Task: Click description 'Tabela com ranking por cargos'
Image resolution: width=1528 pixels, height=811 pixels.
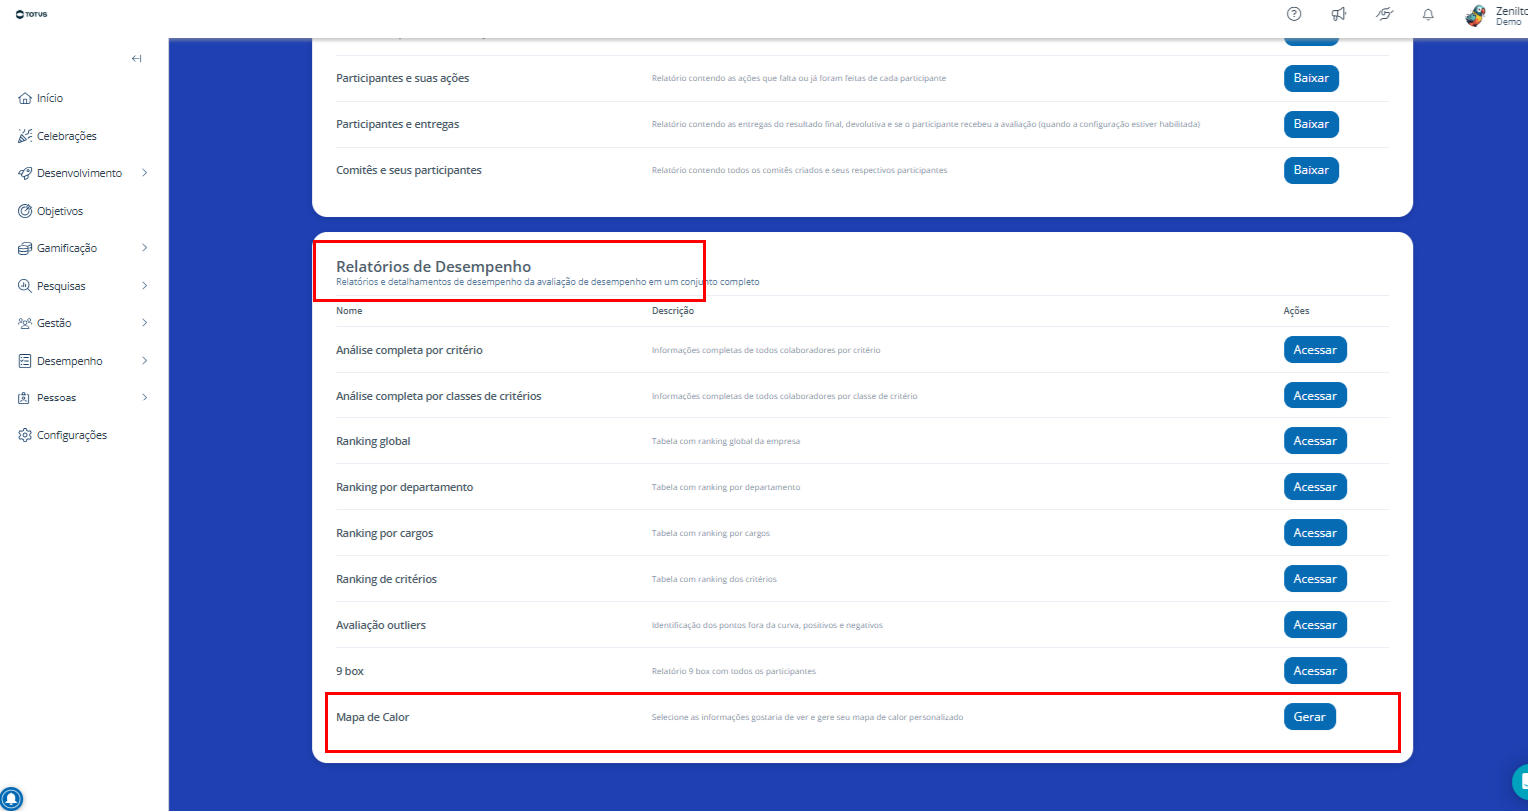Action: click(711, 533)
